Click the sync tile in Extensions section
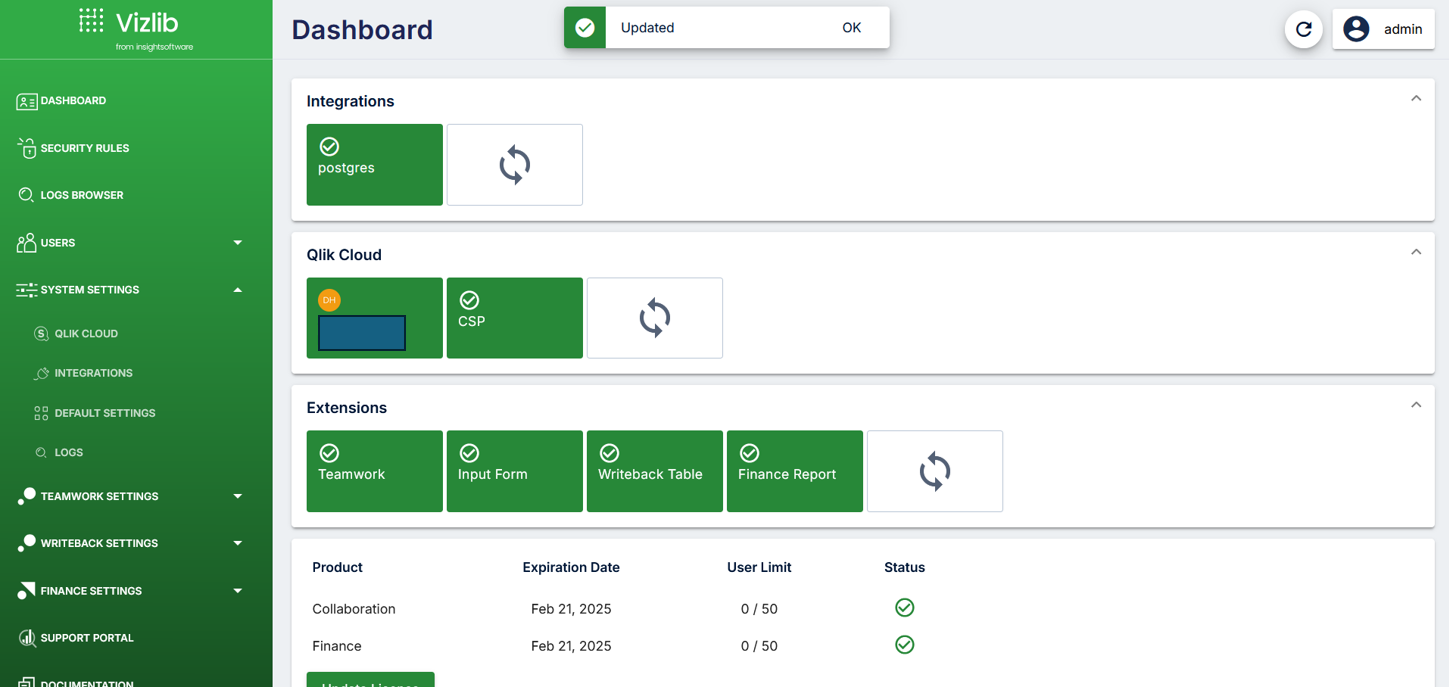Screen dimensions: 1449x688 [935, 471]
